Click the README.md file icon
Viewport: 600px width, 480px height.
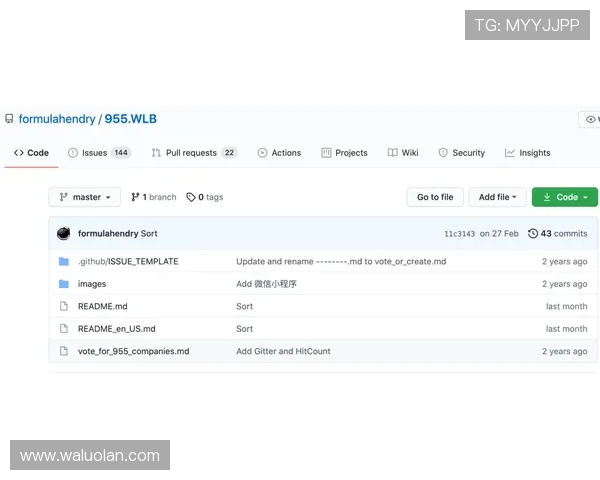pyautogui.click(x=64, y=306)
